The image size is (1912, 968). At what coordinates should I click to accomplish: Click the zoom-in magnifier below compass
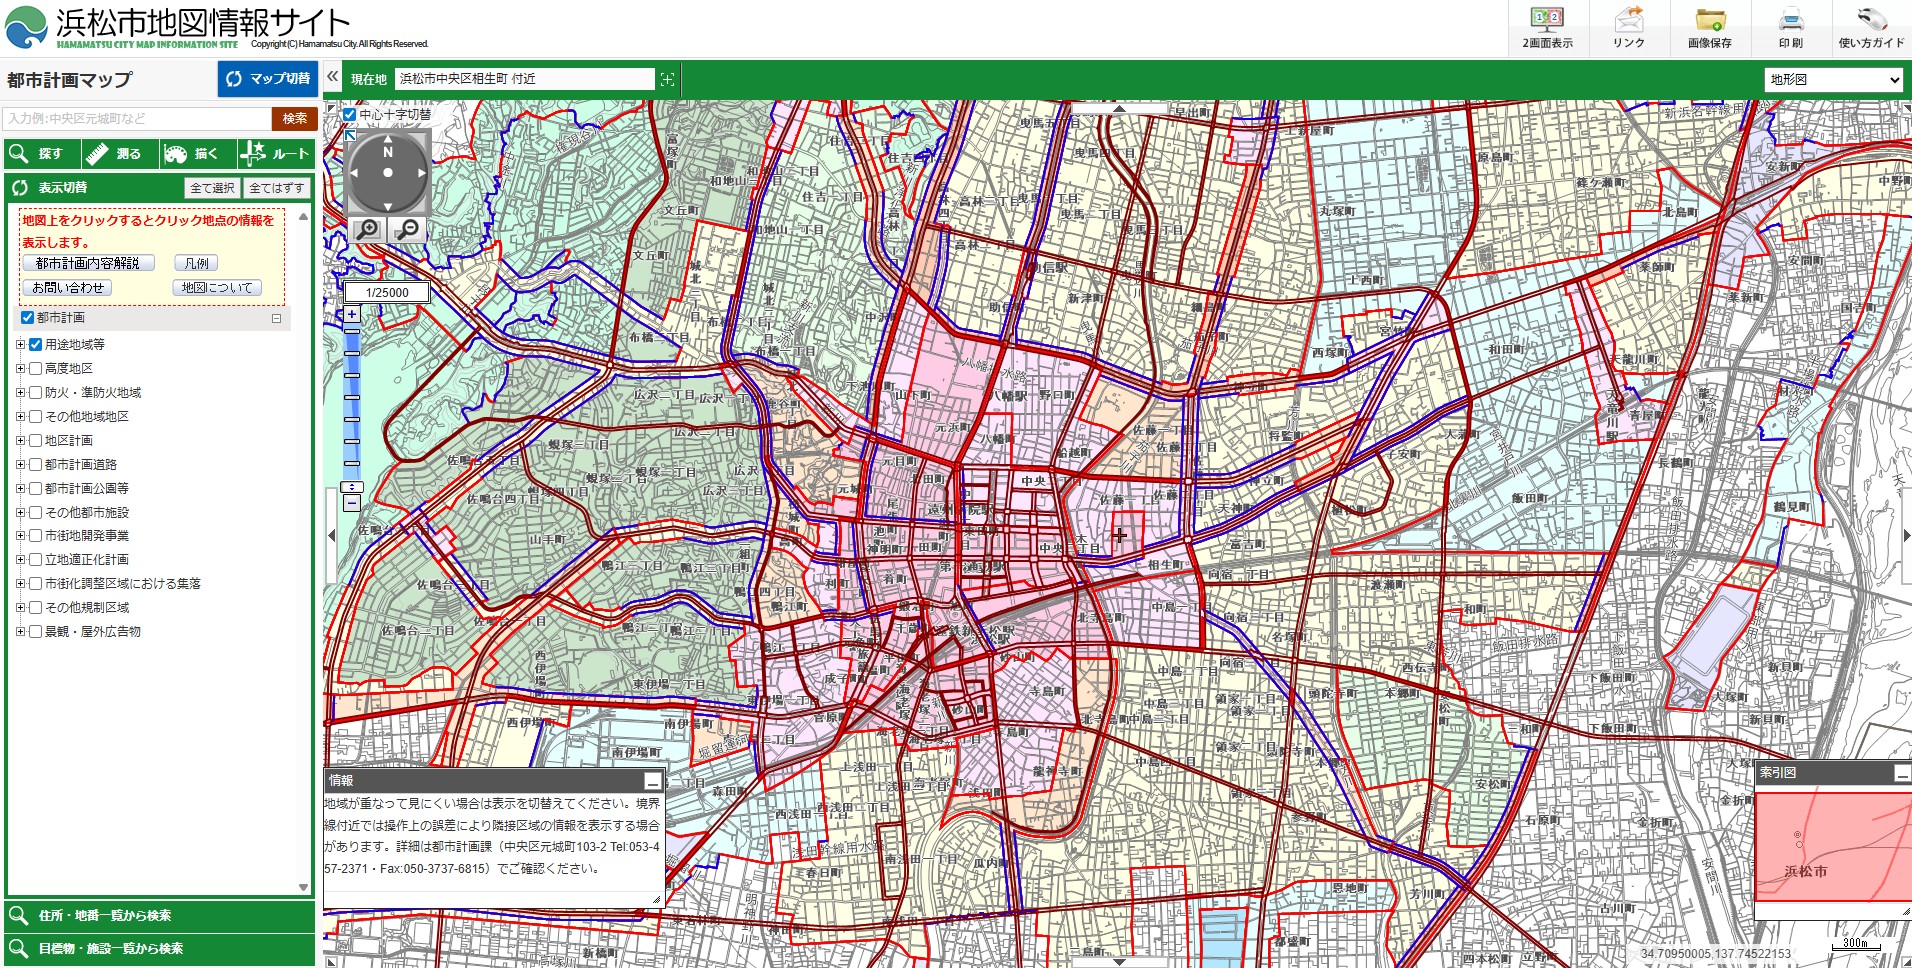coord(367,230)
